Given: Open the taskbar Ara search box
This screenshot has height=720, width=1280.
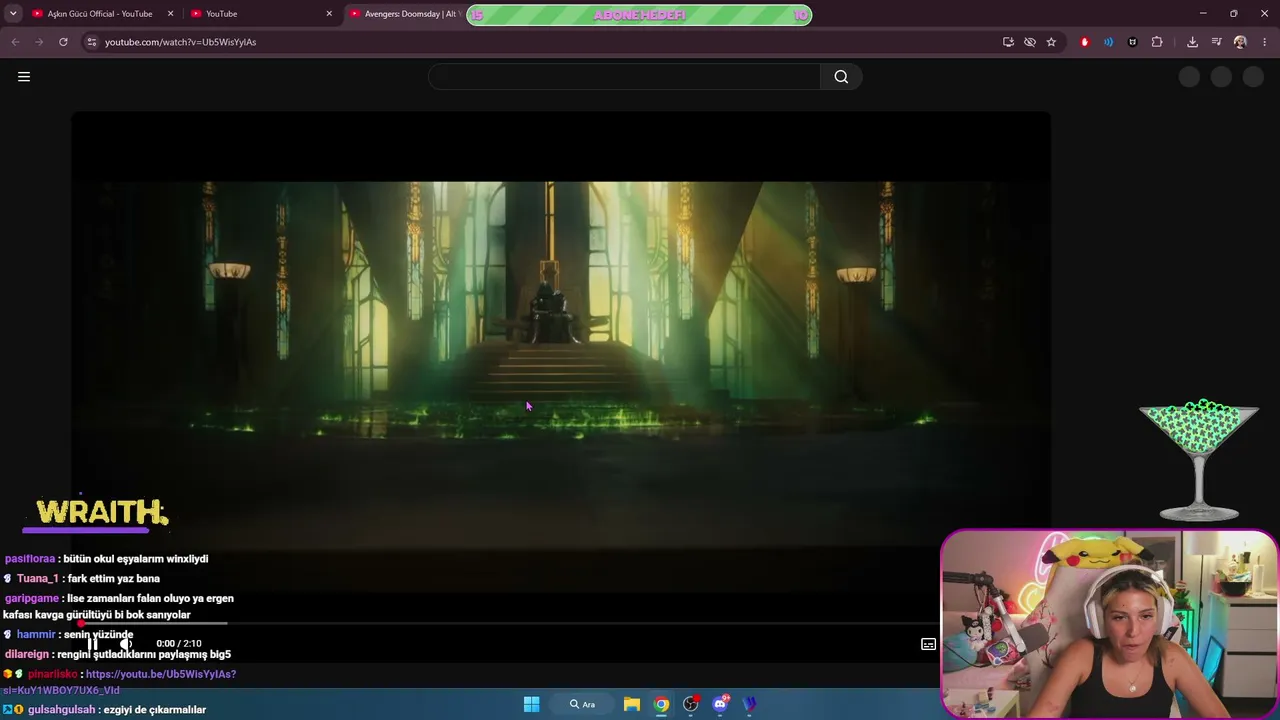Looking at the screenshot, I should (582, 704).
